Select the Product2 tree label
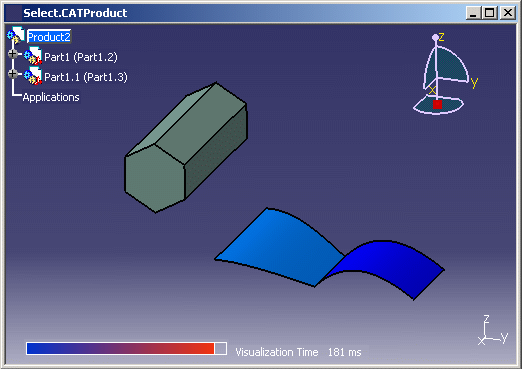 pyautogui.click(x=49, y=37)
